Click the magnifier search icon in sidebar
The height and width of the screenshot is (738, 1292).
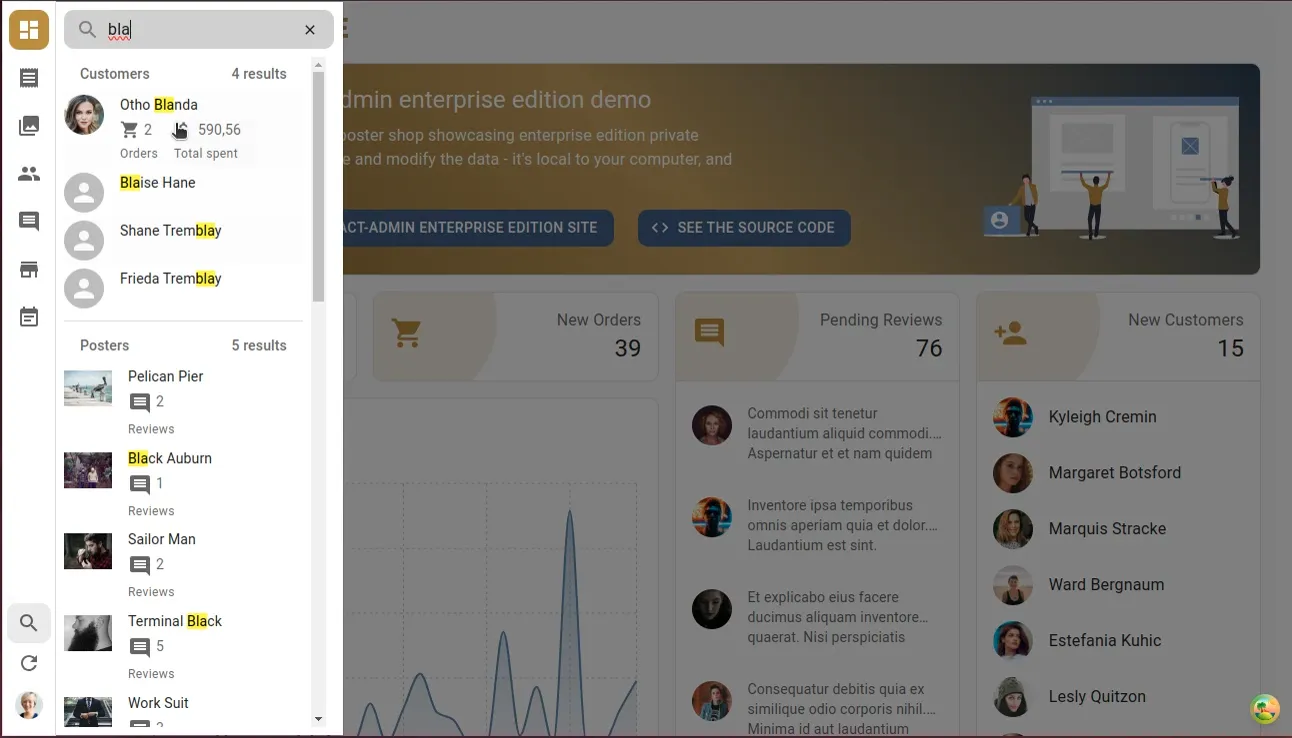point(29,623)
